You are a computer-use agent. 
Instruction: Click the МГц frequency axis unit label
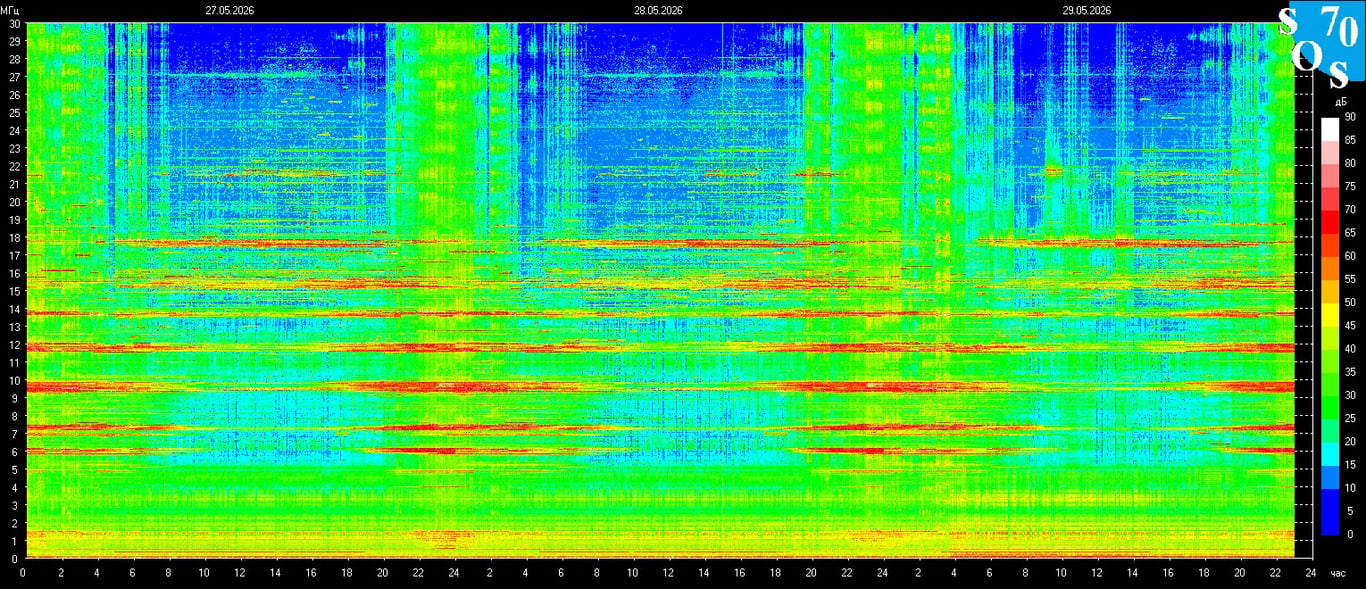point(10,10)
